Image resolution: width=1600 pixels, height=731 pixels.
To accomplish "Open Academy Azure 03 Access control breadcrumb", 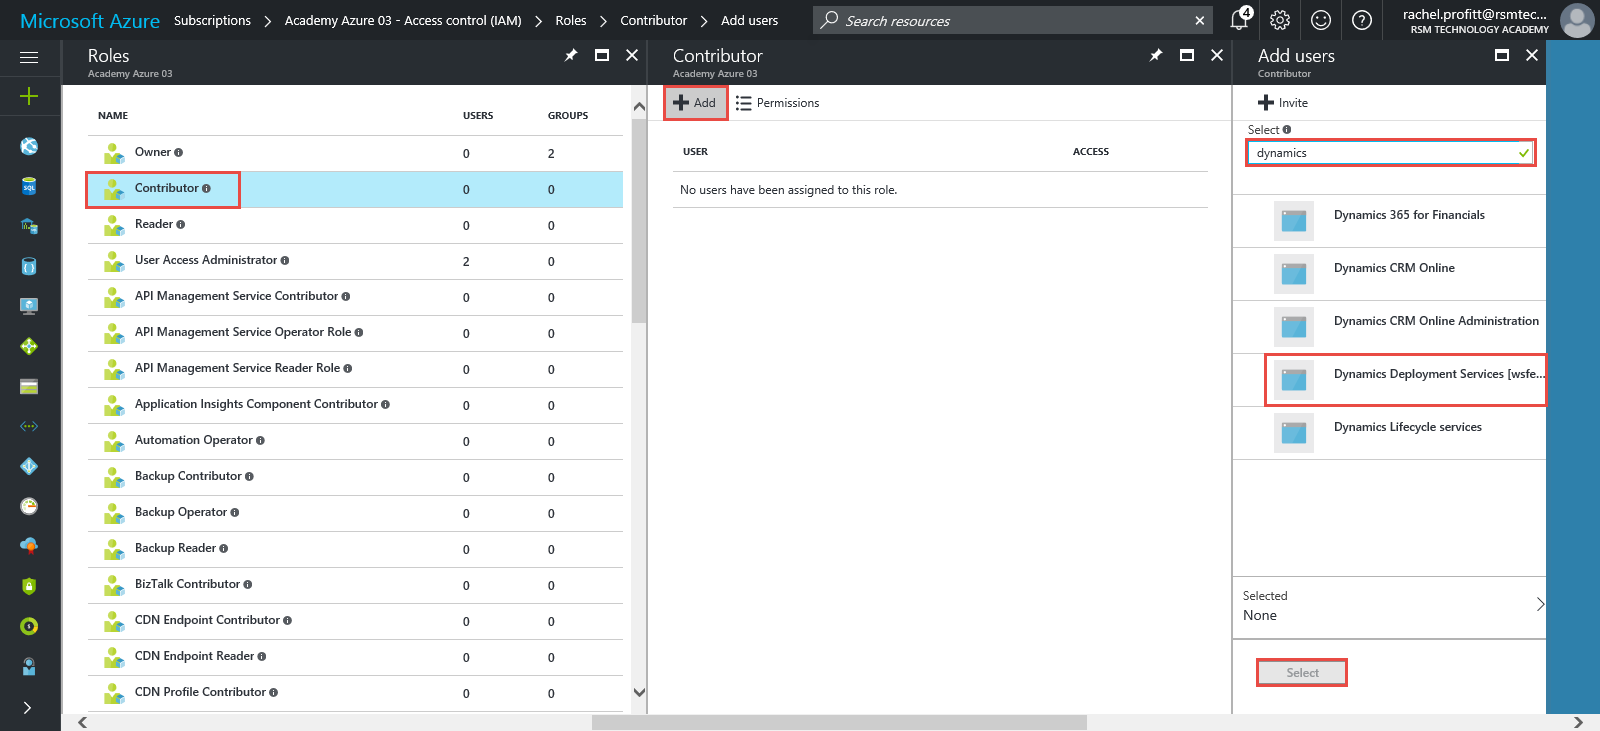I will tap(403, 20).
